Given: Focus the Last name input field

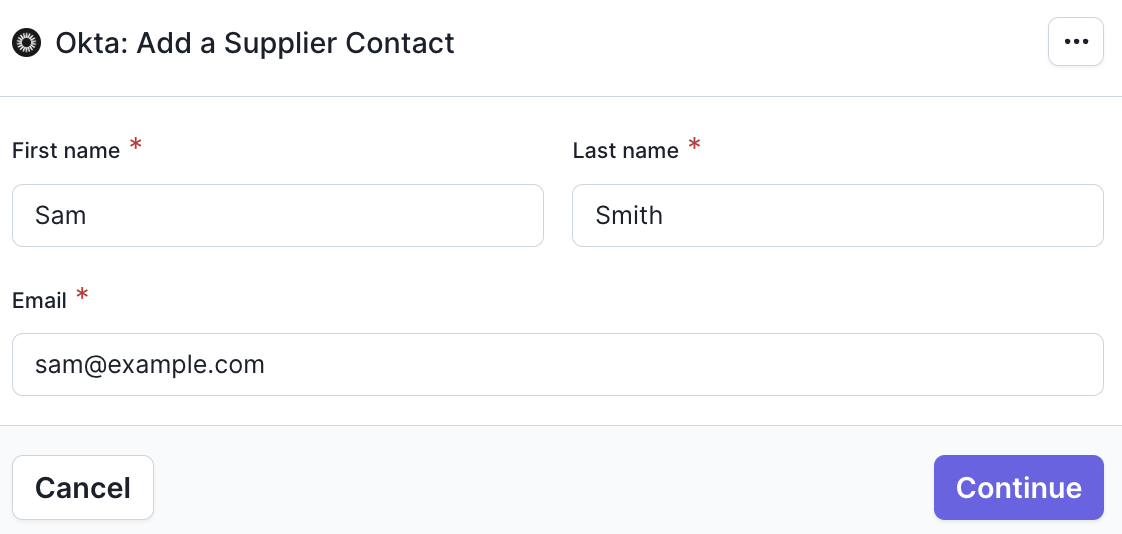Looking at the screenshot, I should (x=837, y=215).
